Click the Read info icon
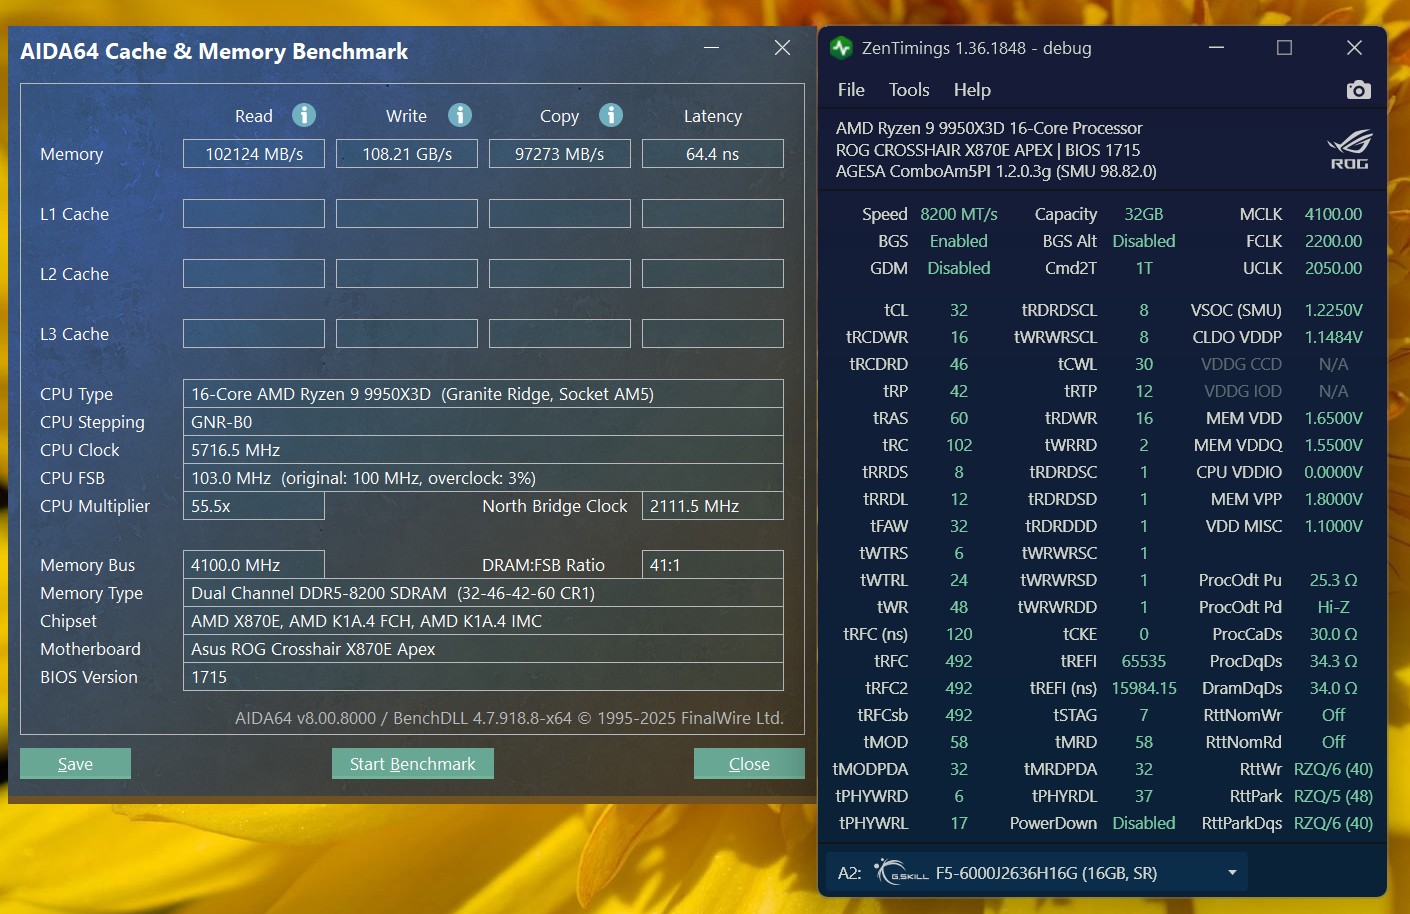The image size is (1410, 914). coord(304,115)
